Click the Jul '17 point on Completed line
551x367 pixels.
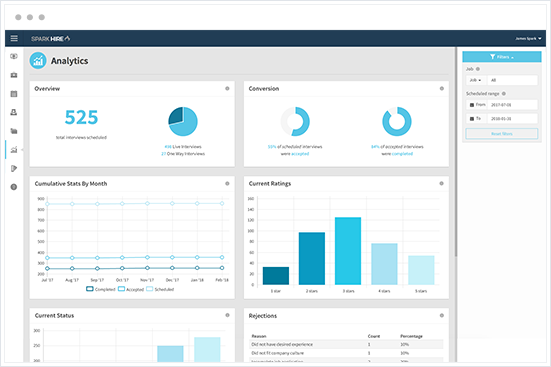47,269
